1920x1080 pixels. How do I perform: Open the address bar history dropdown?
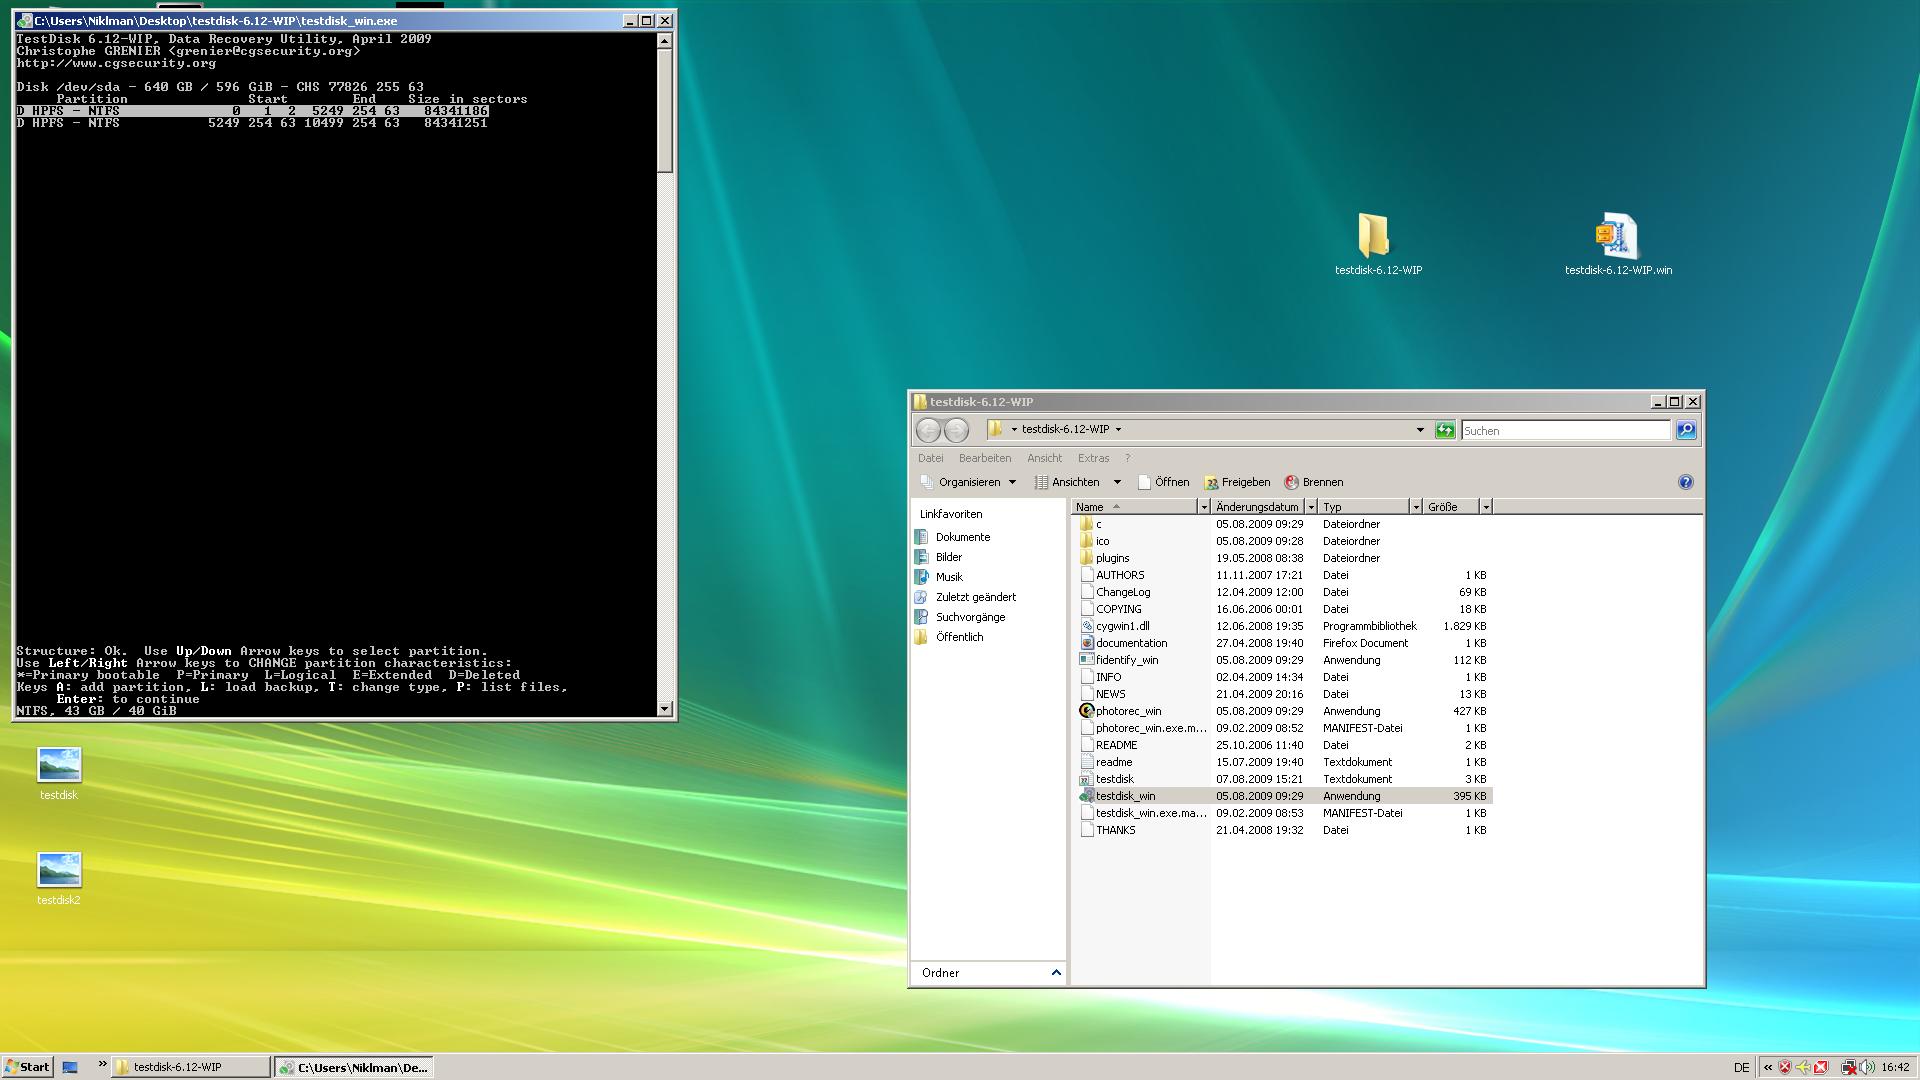point(1419,430)
